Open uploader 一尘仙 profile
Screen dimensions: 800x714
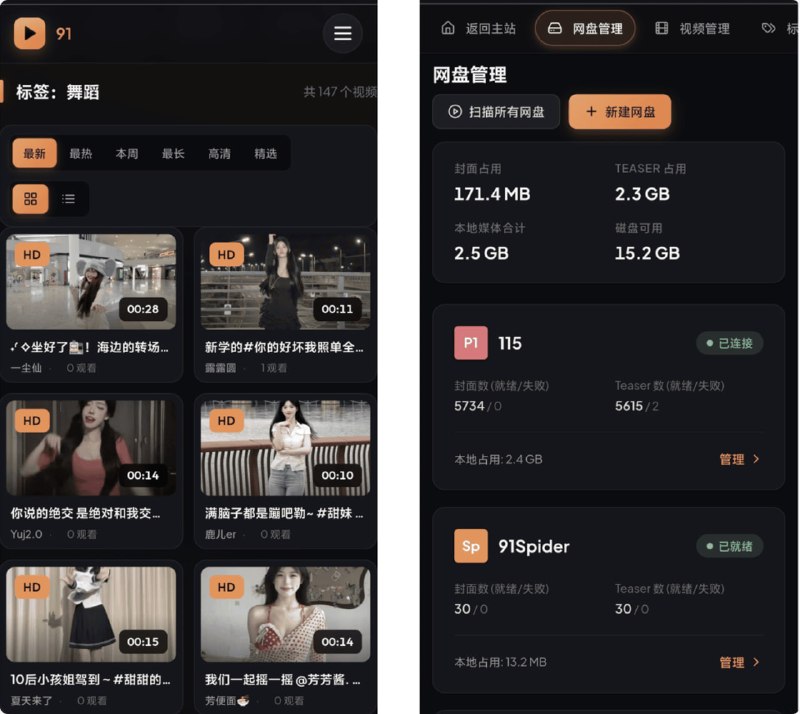(26, 368)
